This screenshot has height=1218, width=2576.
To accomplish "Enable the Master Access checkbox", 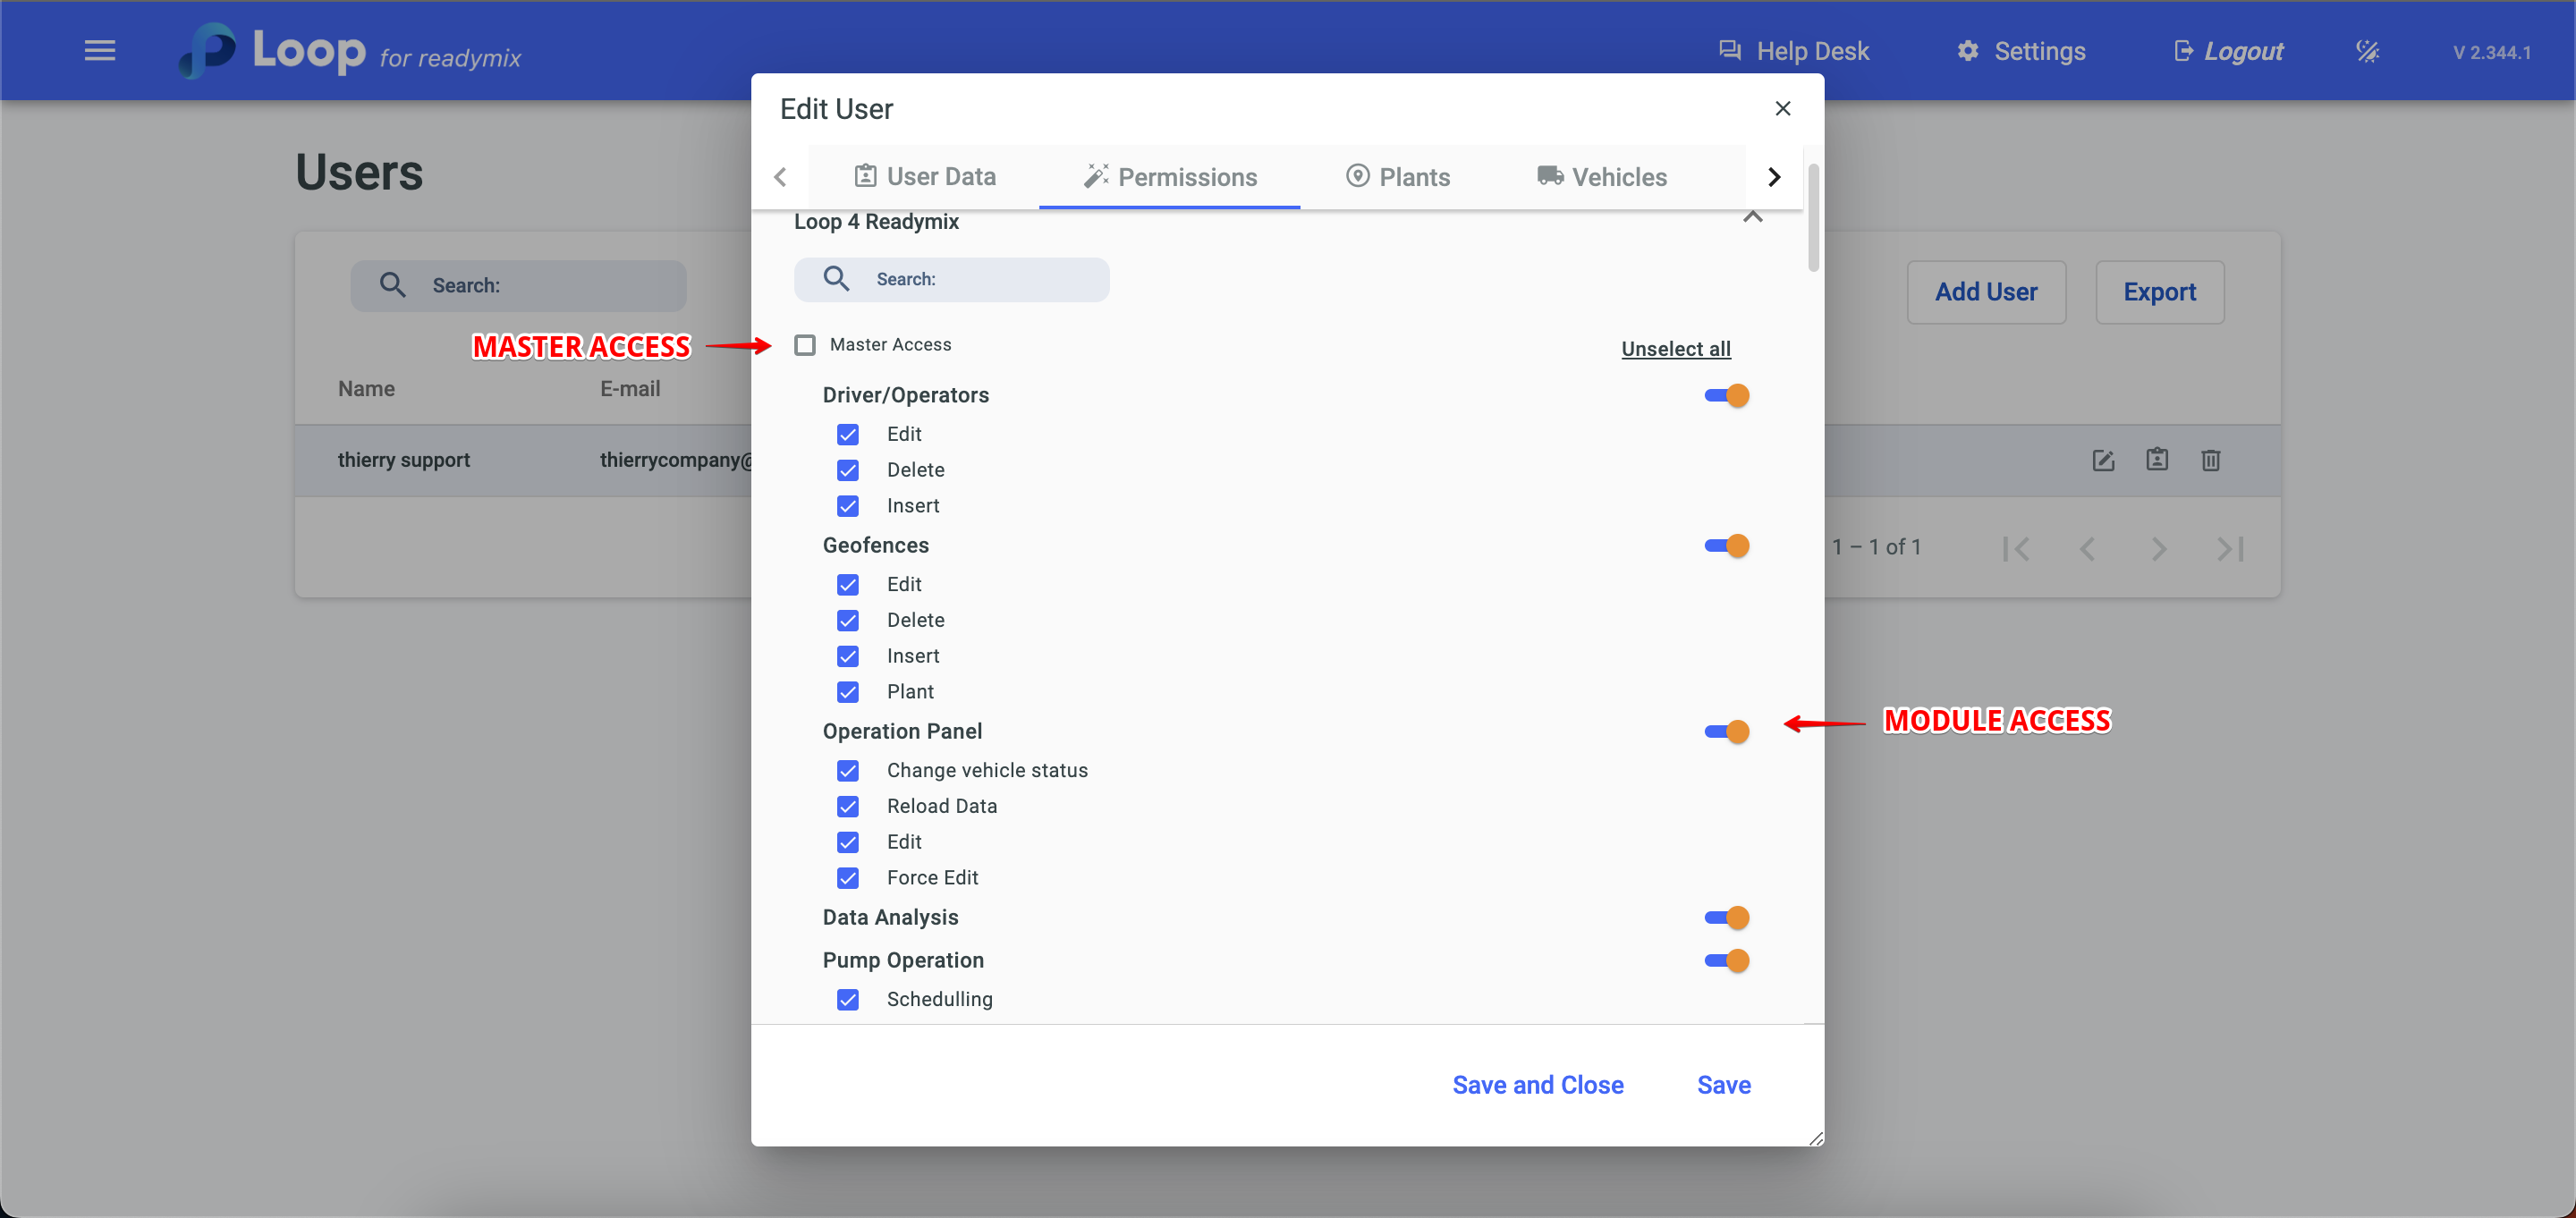I will [x=805, y=345].
